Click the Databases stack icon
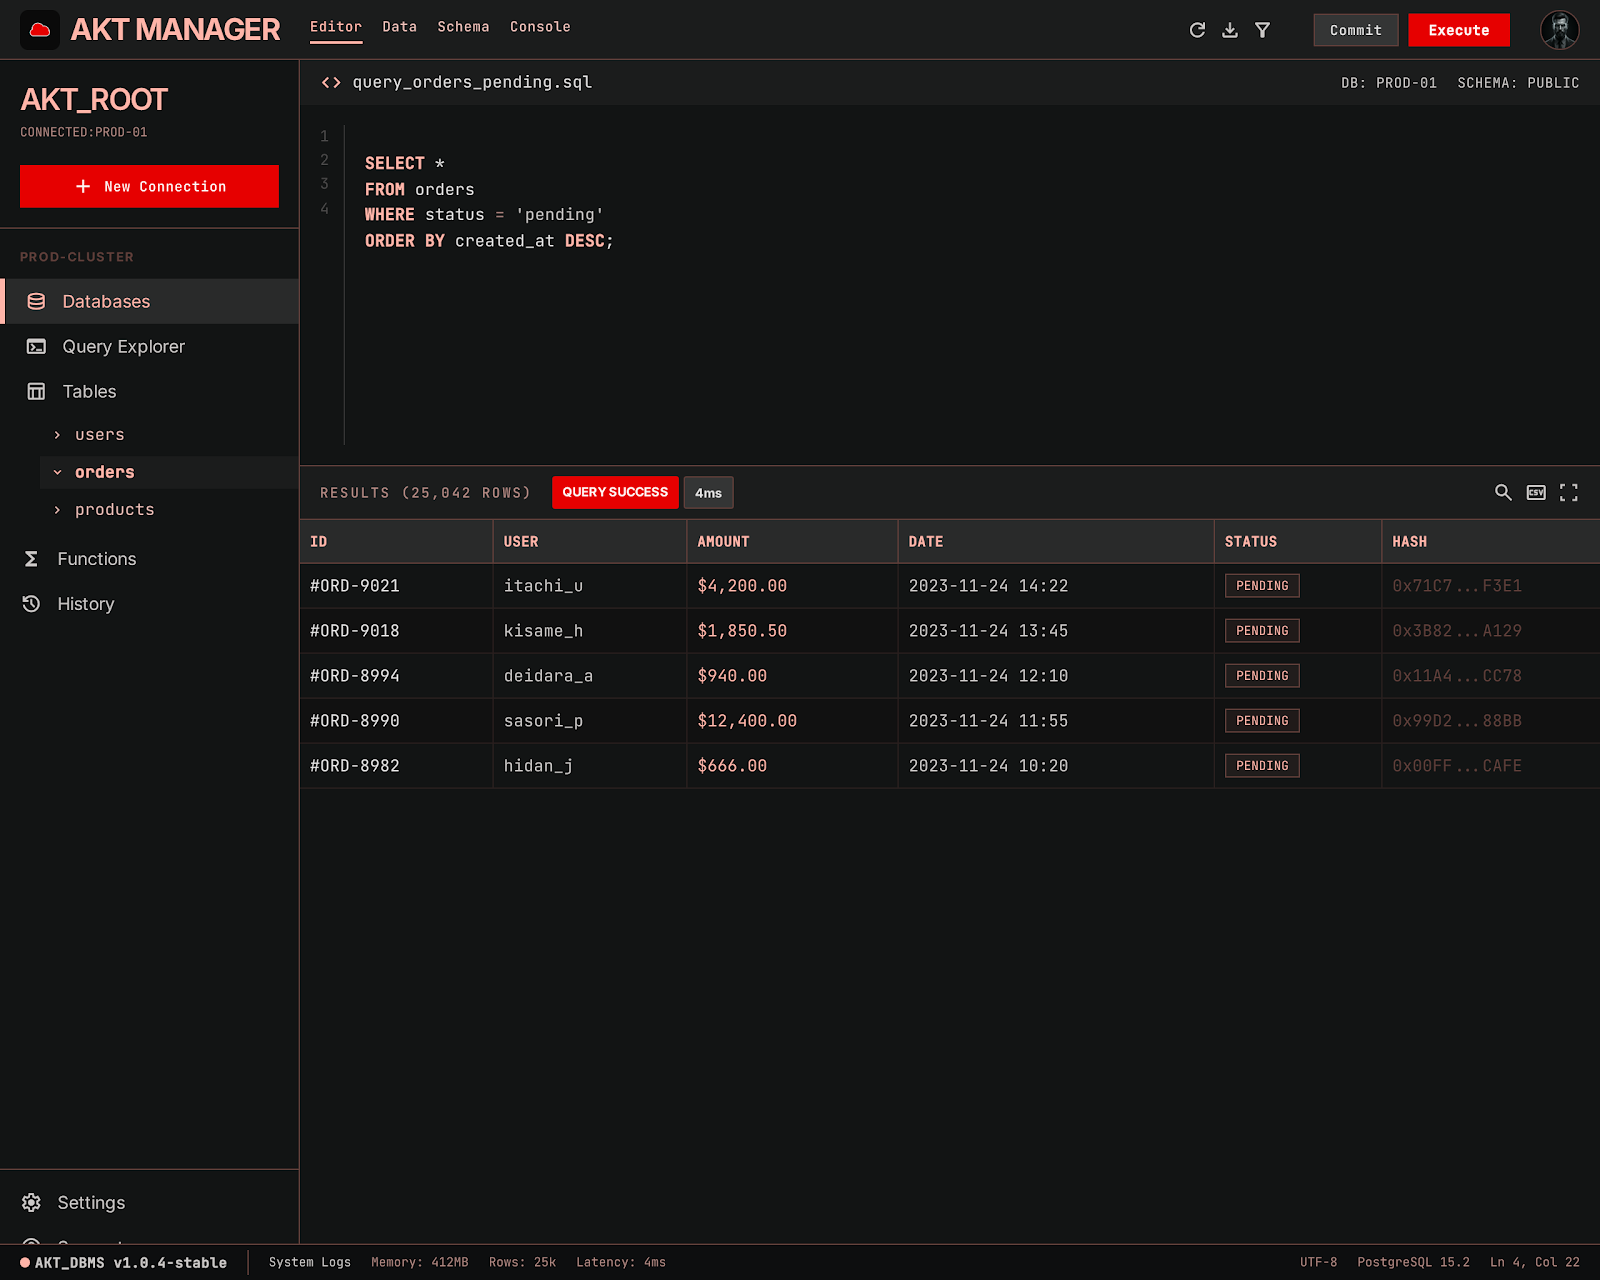1600x1280 pixels. pyautogui.click(x=36, y=301)
